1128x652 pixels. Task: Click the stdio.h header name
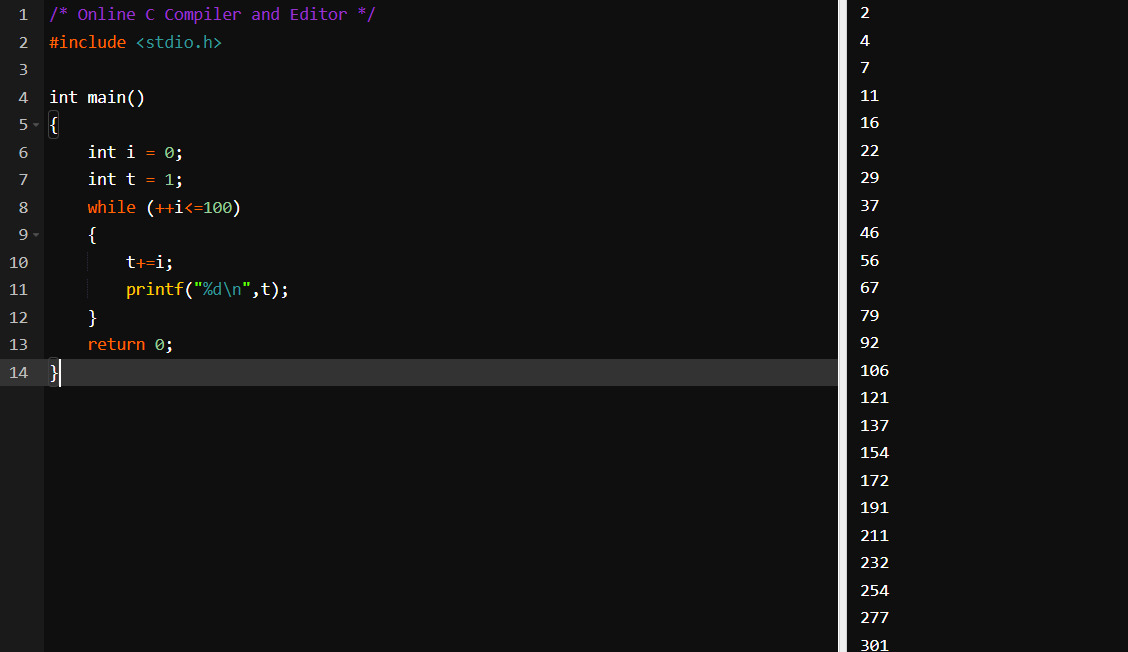click(178, 42)
